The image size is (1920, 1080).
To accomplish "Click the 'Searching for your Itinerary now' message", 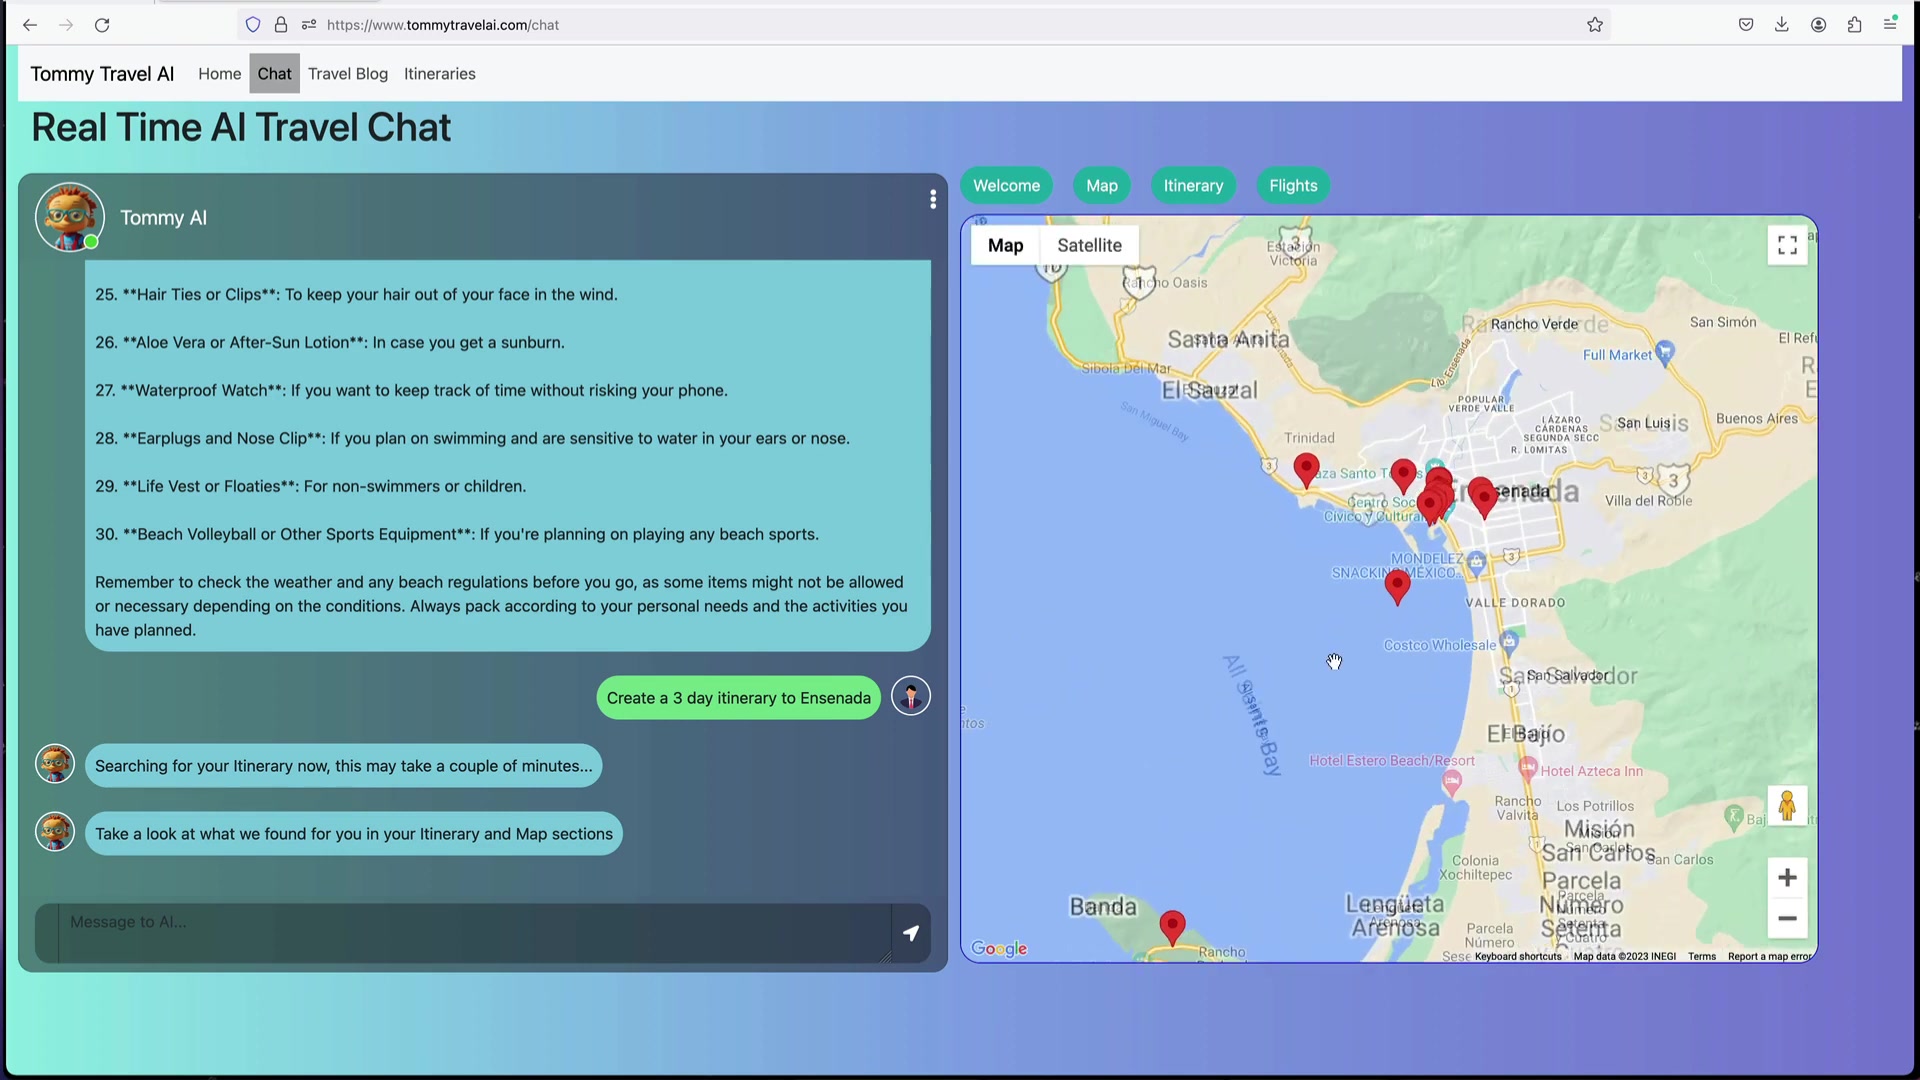I will click(343, 766).
